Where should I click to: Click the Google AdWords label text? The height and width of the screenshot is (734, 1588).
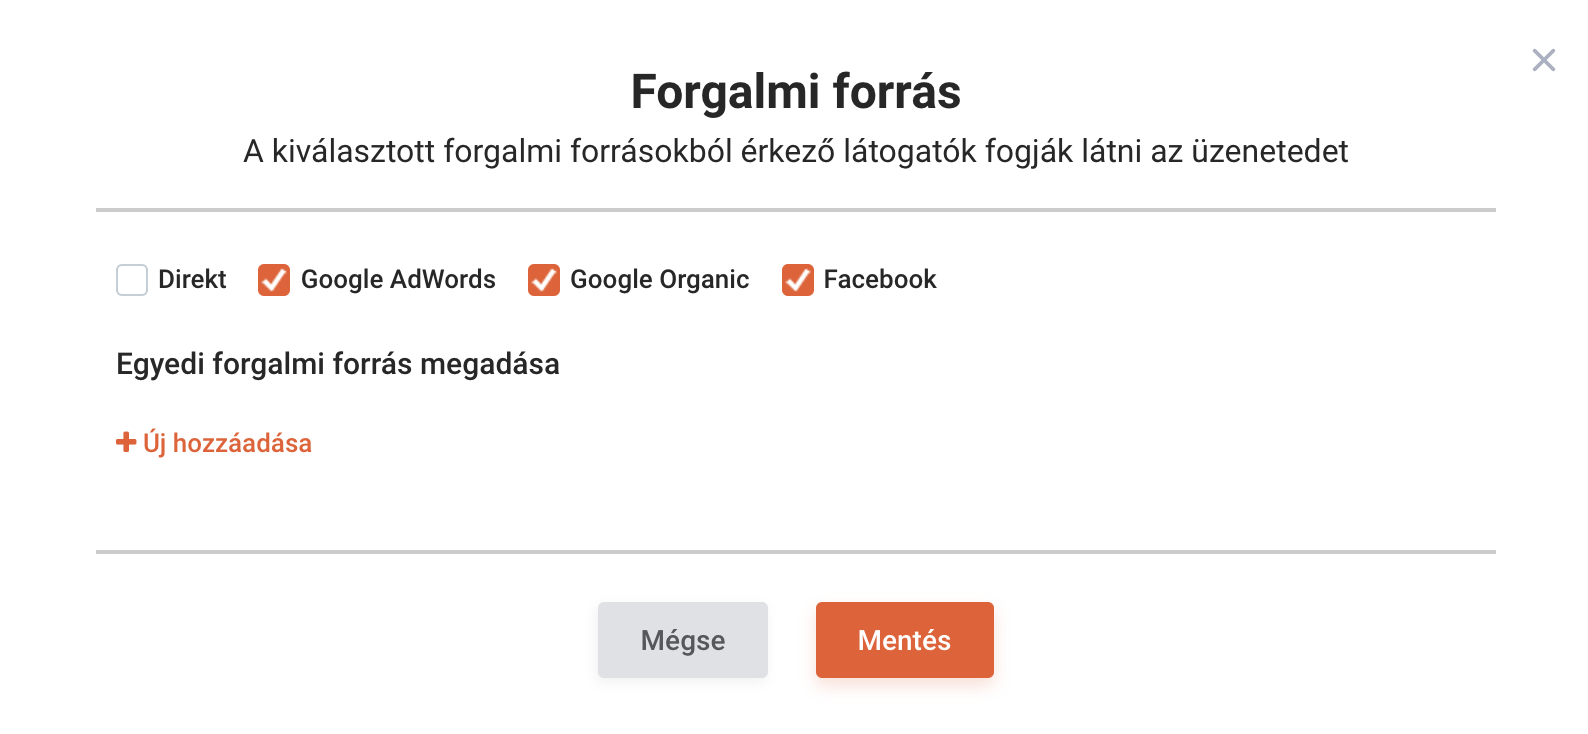tap(398, 279)
